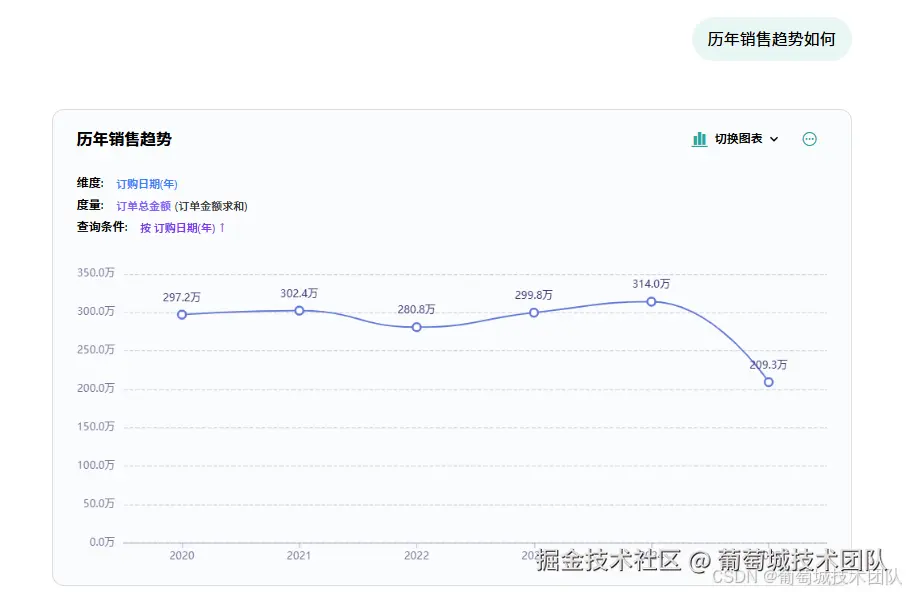The image size is (906, 592).
Task: Toggle the ascending sort arrow in 查询条件
Action: pos(222,228)
